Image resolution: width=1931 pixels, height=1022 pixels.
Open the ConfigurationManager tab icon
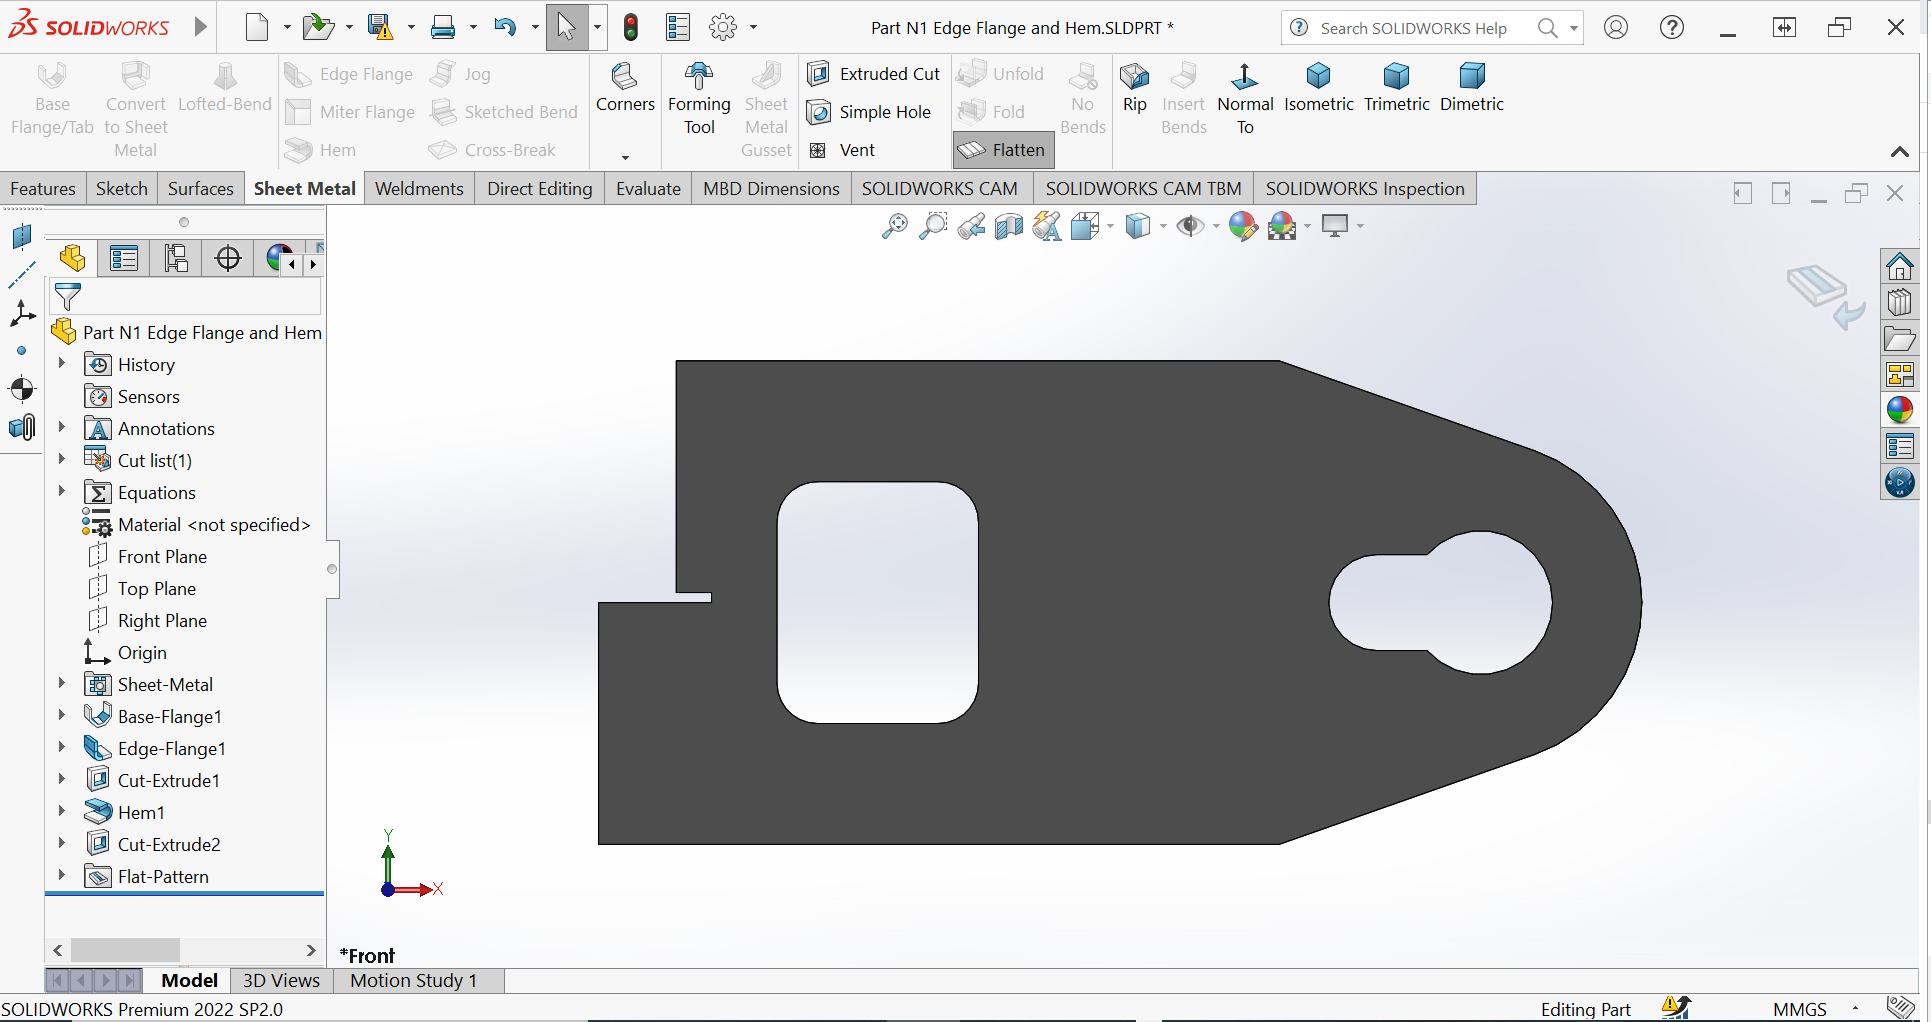tap(176, 259)
